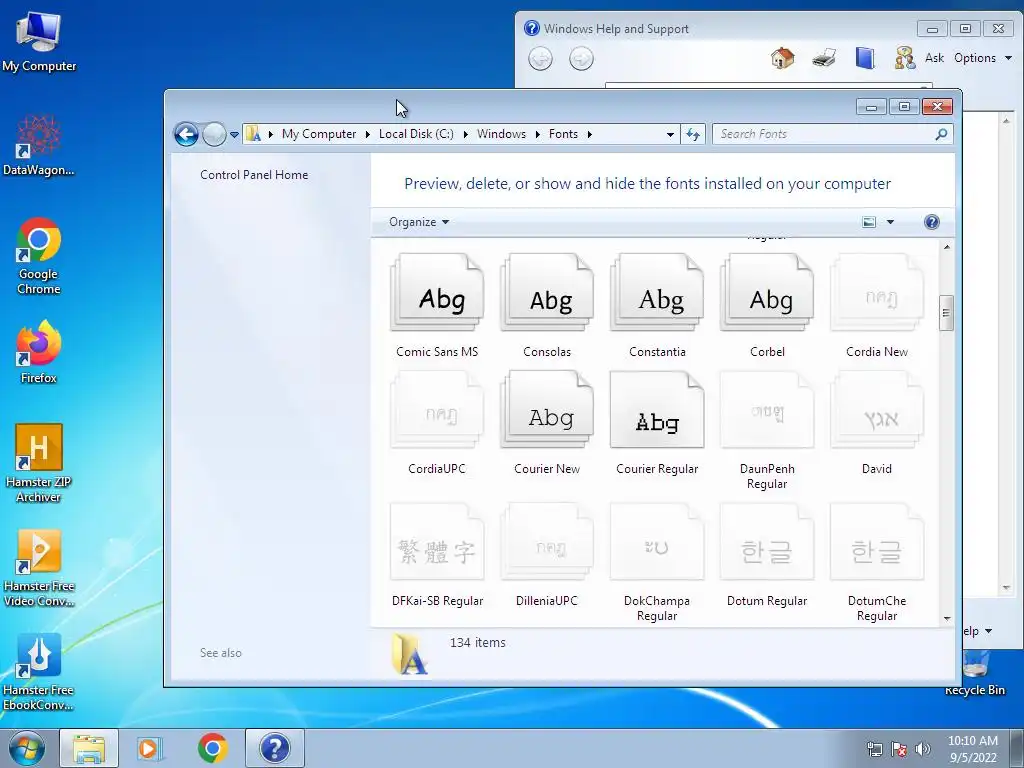Click the Google Chrome desktop shortcut
Screen dimensions: 1024x768
point(39,256)
